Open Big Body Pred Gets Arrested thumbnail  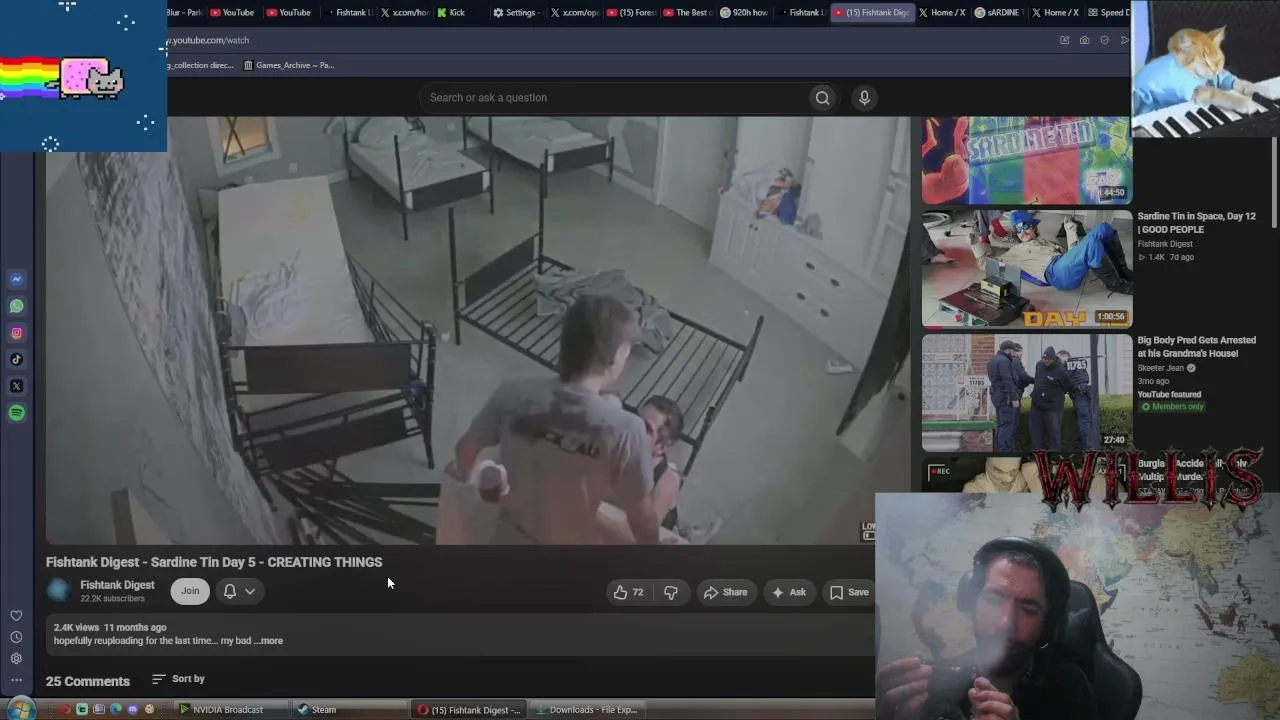[1027, 392]
